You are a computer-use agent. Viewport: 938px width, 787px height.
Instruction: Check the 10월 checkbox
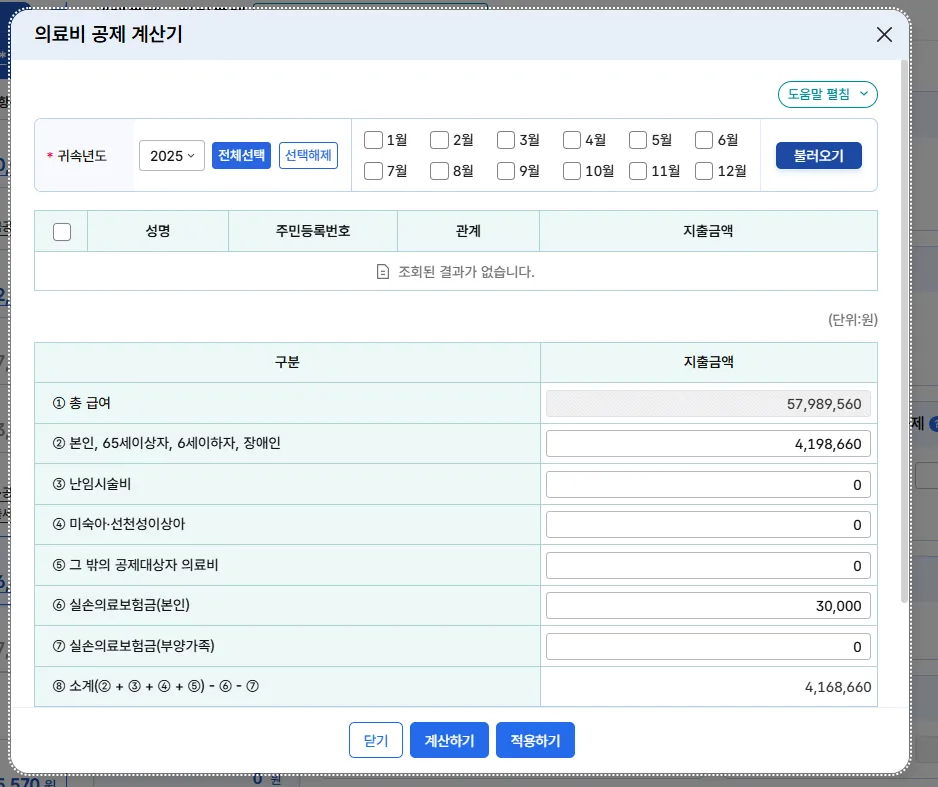[572, 171]
